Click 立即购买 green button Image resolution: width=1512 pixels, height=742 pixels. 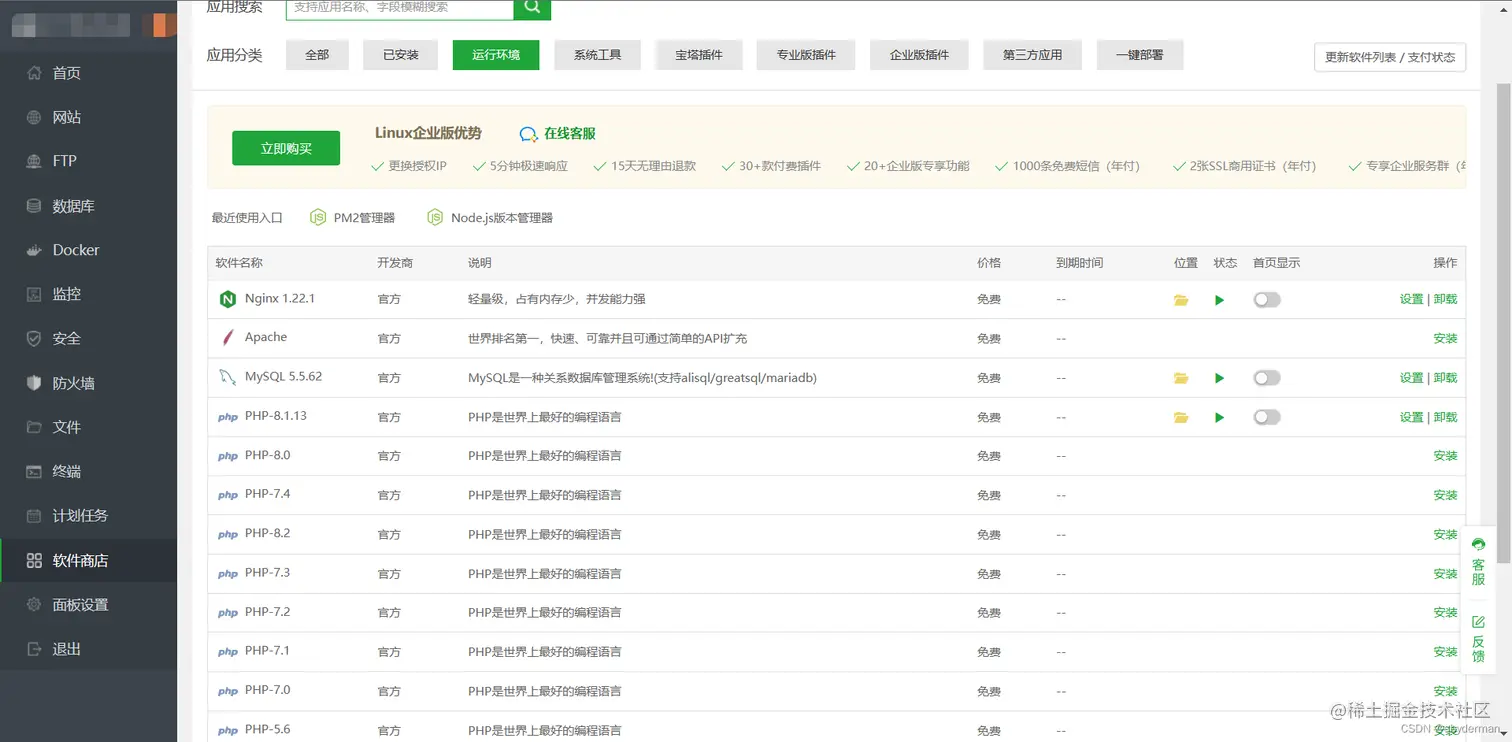coord(286,148)
